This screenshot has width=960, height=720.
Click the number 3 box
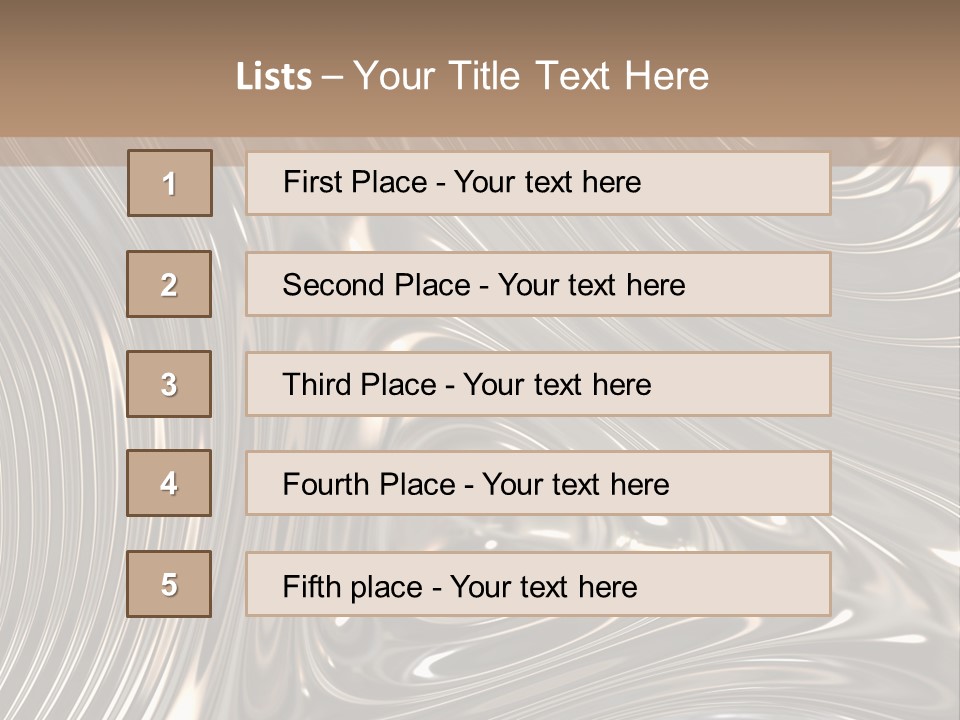point(169,384)
